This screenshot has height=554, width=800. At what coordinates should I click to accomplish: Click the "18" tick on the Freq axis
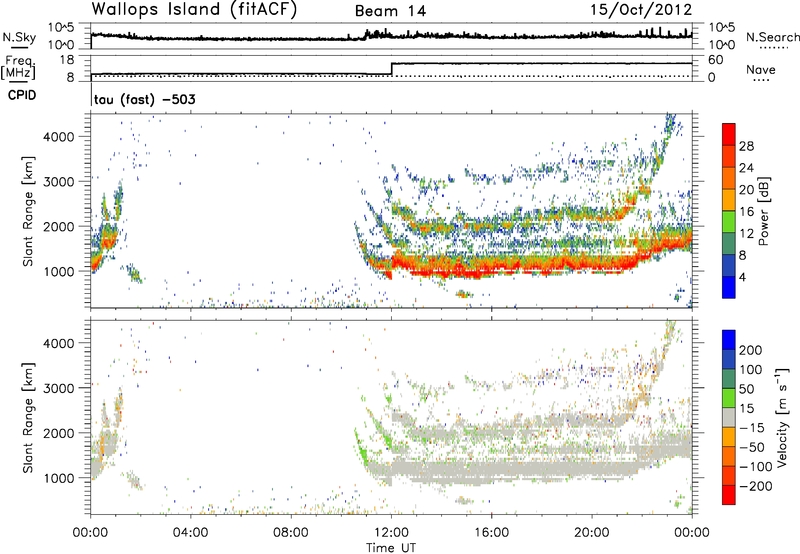pyautogui.click(x=66, y=60)
